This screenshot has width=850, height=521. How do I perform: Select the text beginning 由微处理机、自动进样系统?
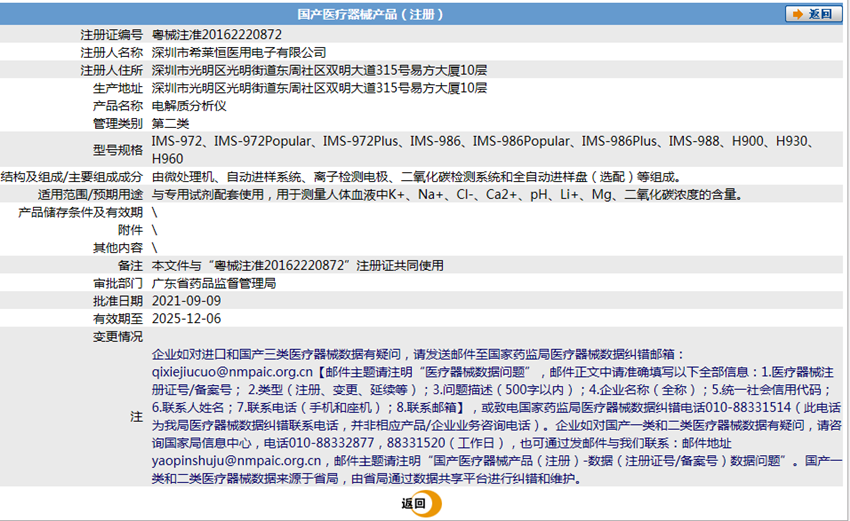point(417,177)
